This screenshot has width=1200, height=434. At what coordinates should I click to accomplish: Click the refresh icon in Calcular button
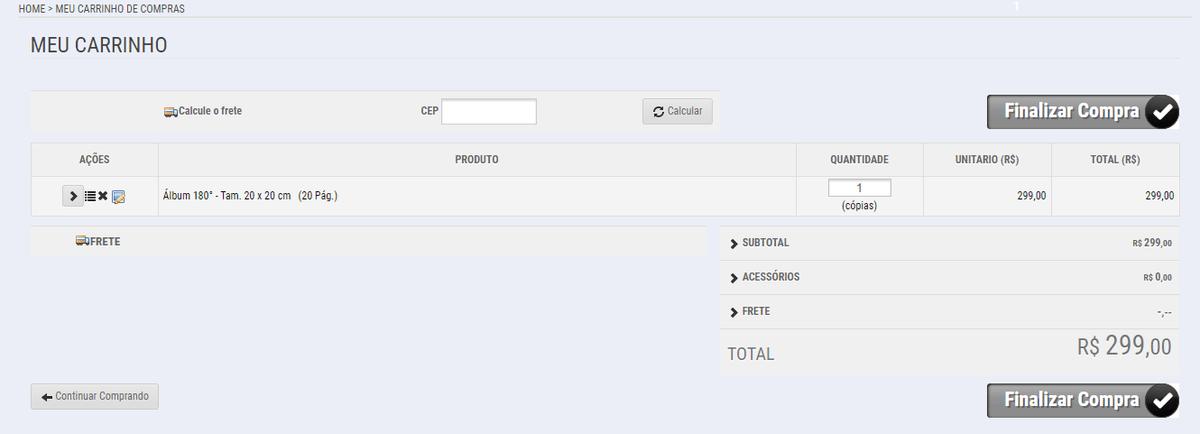(658, 112)
